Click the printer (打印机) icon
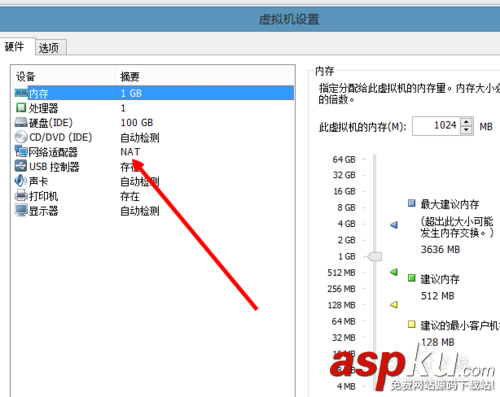 pos(21,196)
